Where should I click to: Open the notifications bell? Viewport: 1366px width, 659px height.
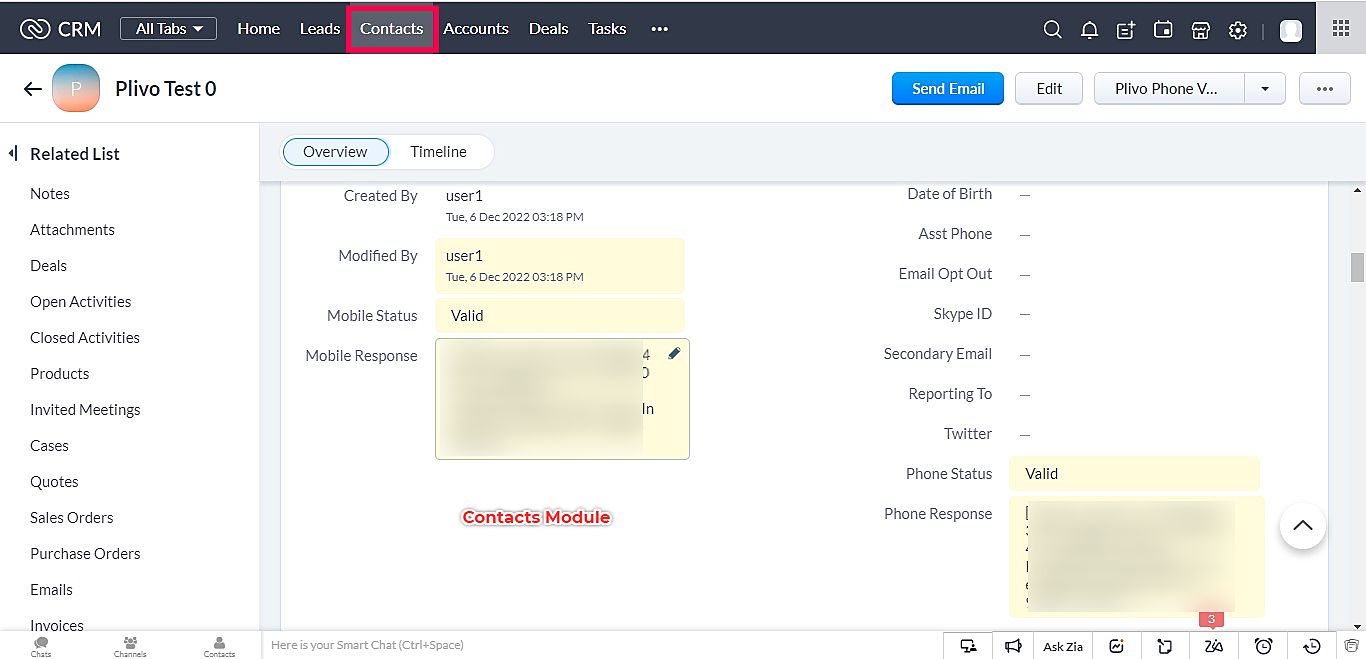pyautogui.click(x=1089, y=30)
